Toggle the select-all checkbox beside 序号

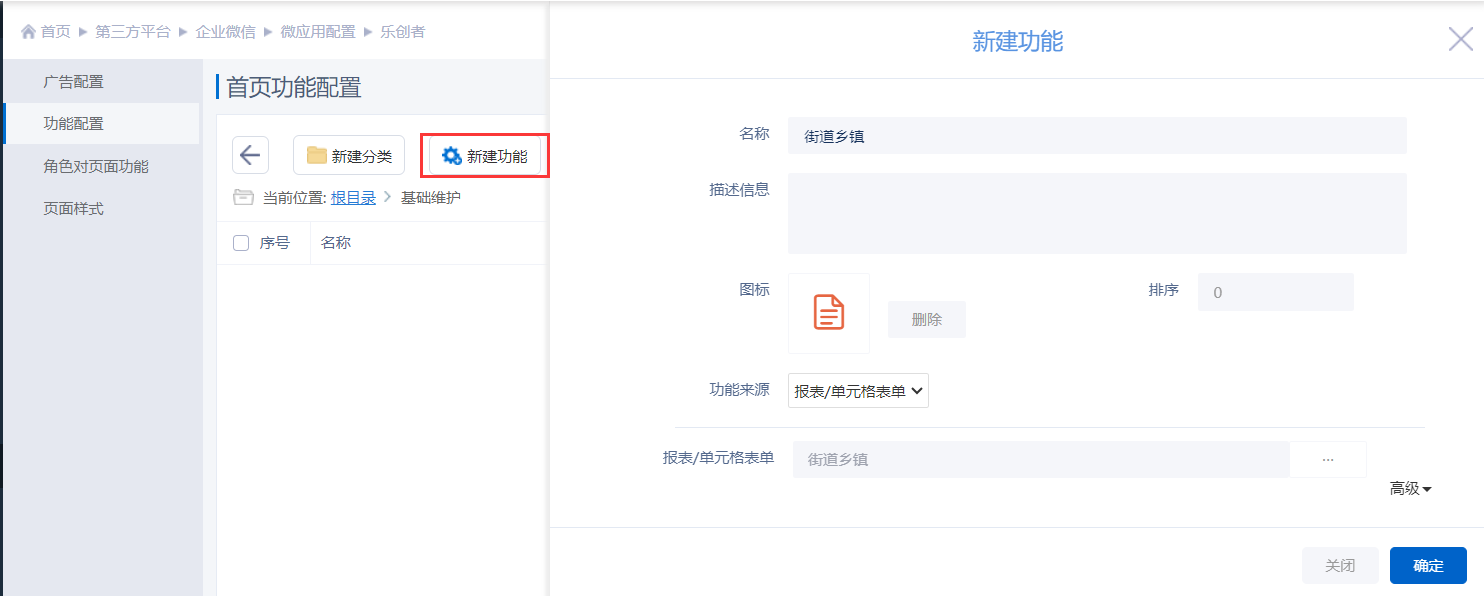[241, 243]
